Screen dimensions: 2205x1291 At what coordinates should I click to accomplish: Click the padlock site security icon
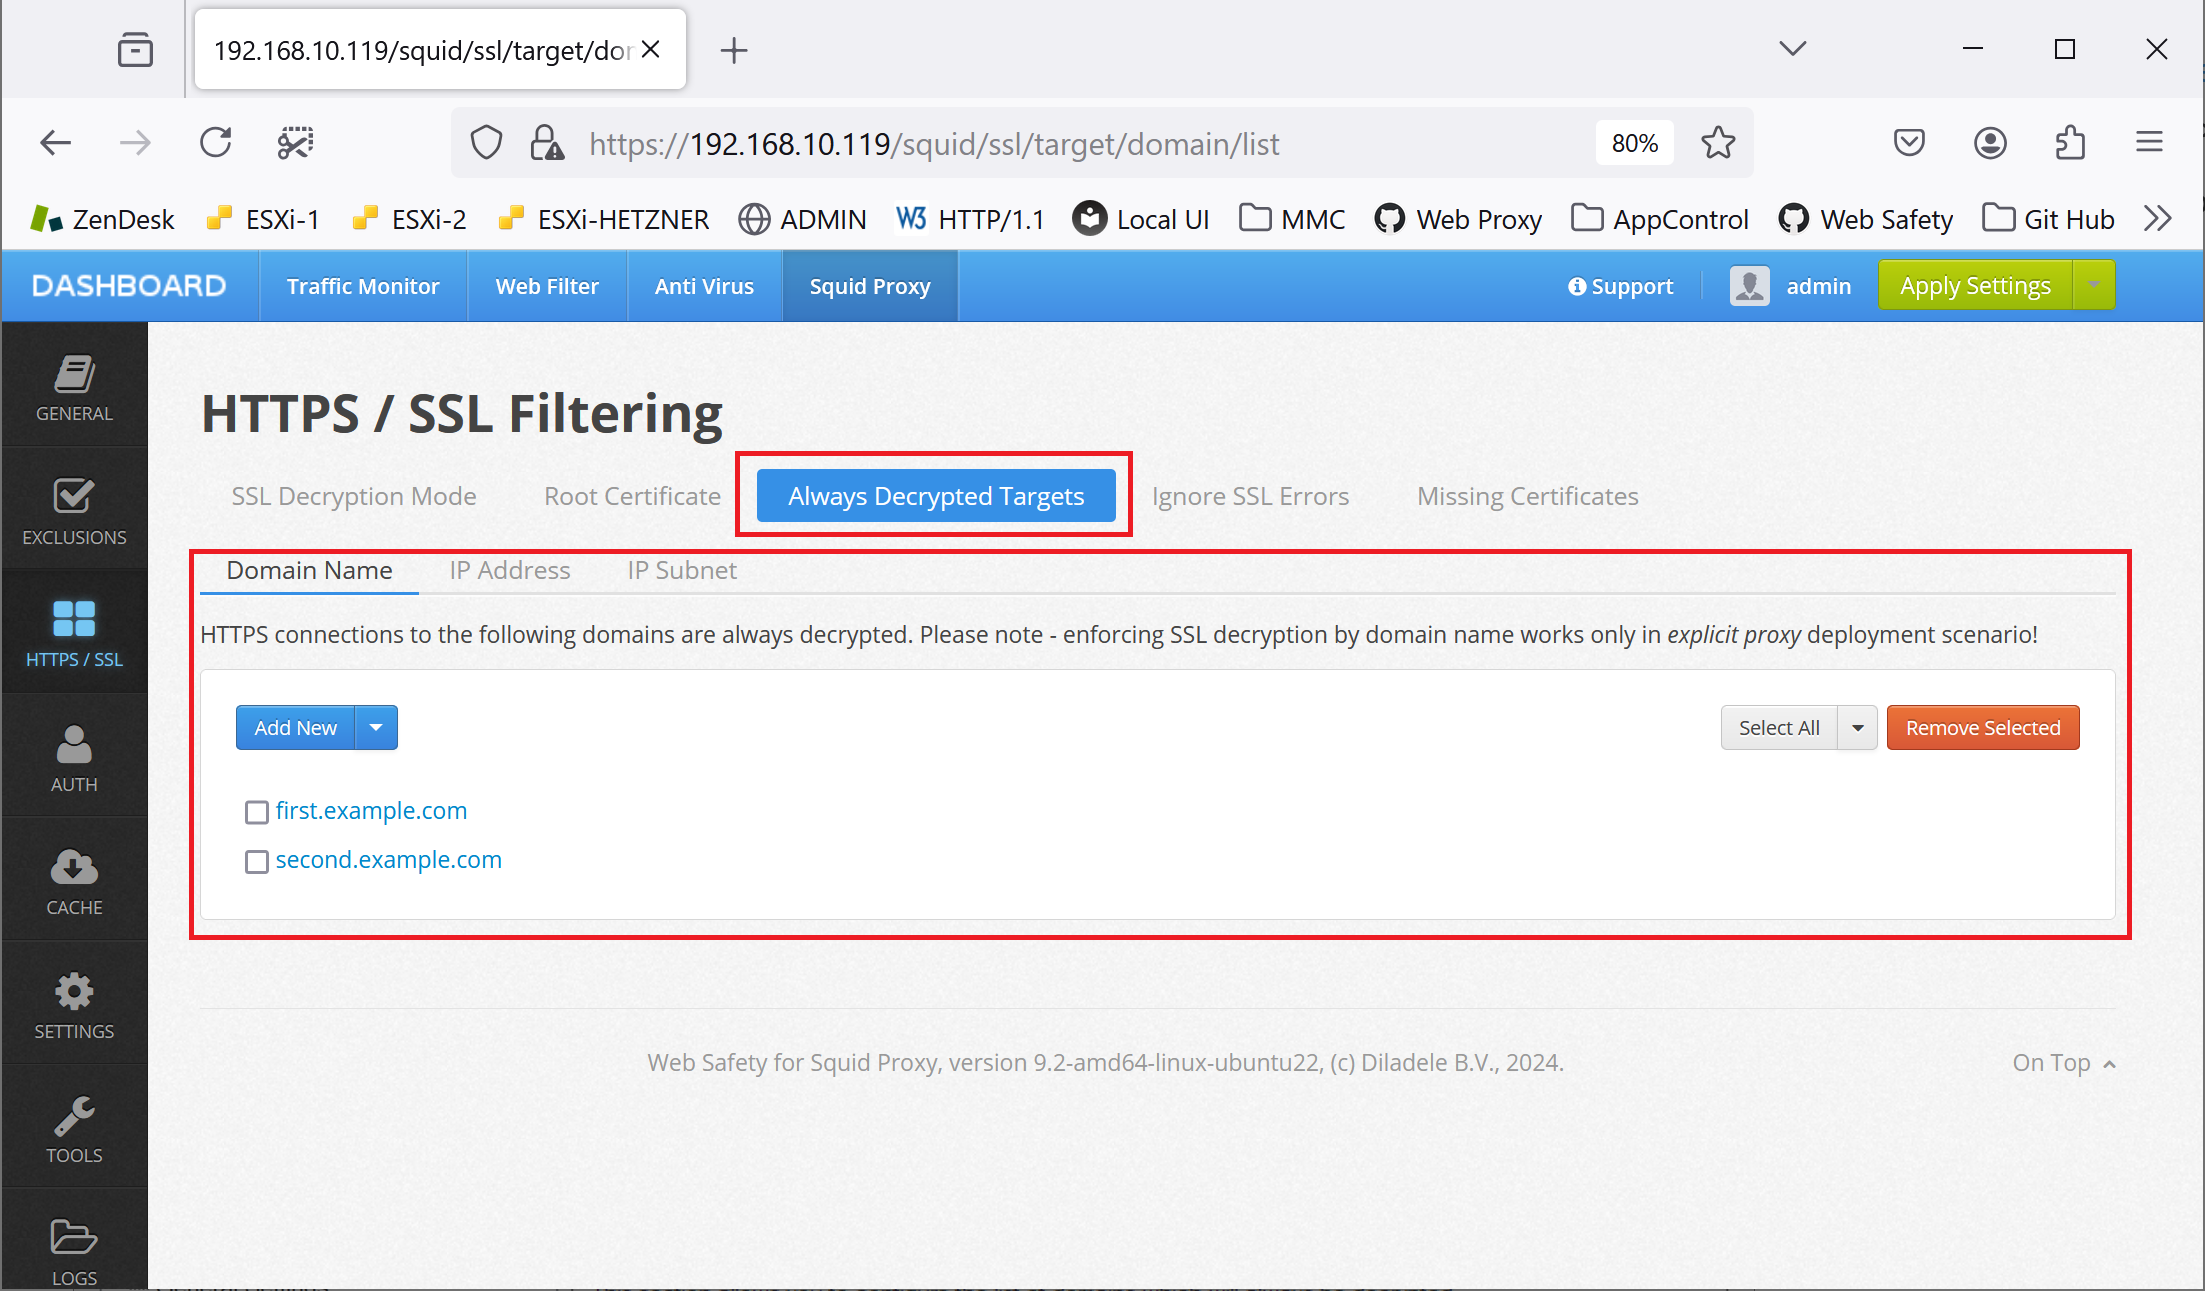[x=546, y=143]
